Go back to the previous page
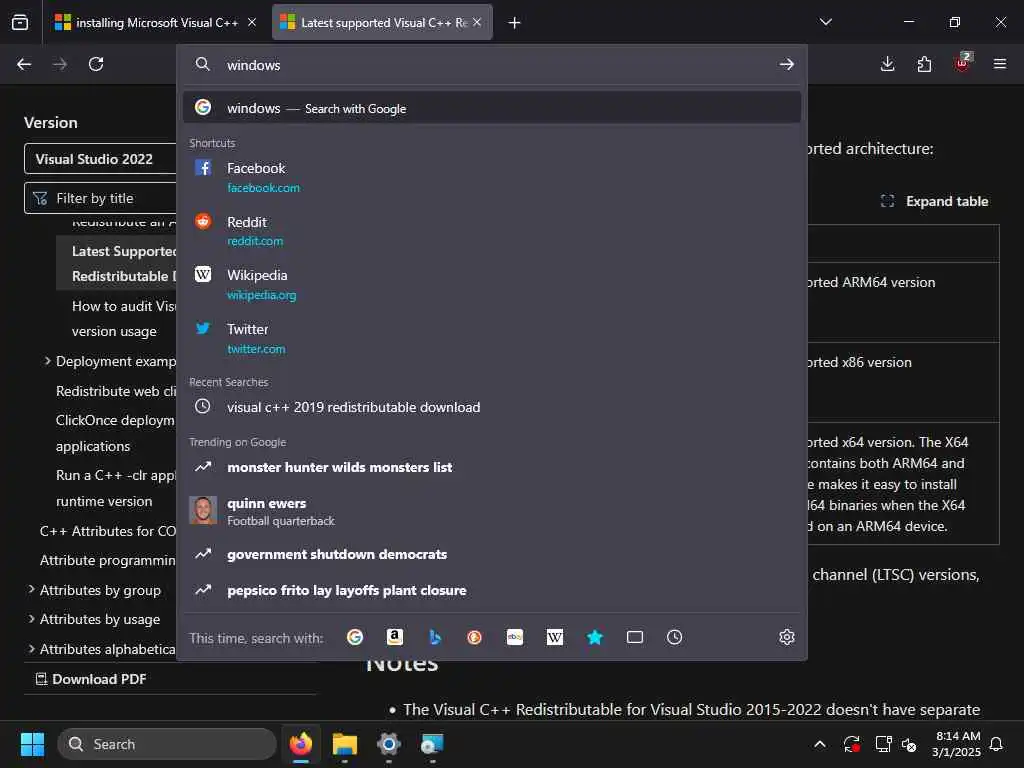1024x768 pixels. point(24,64)
